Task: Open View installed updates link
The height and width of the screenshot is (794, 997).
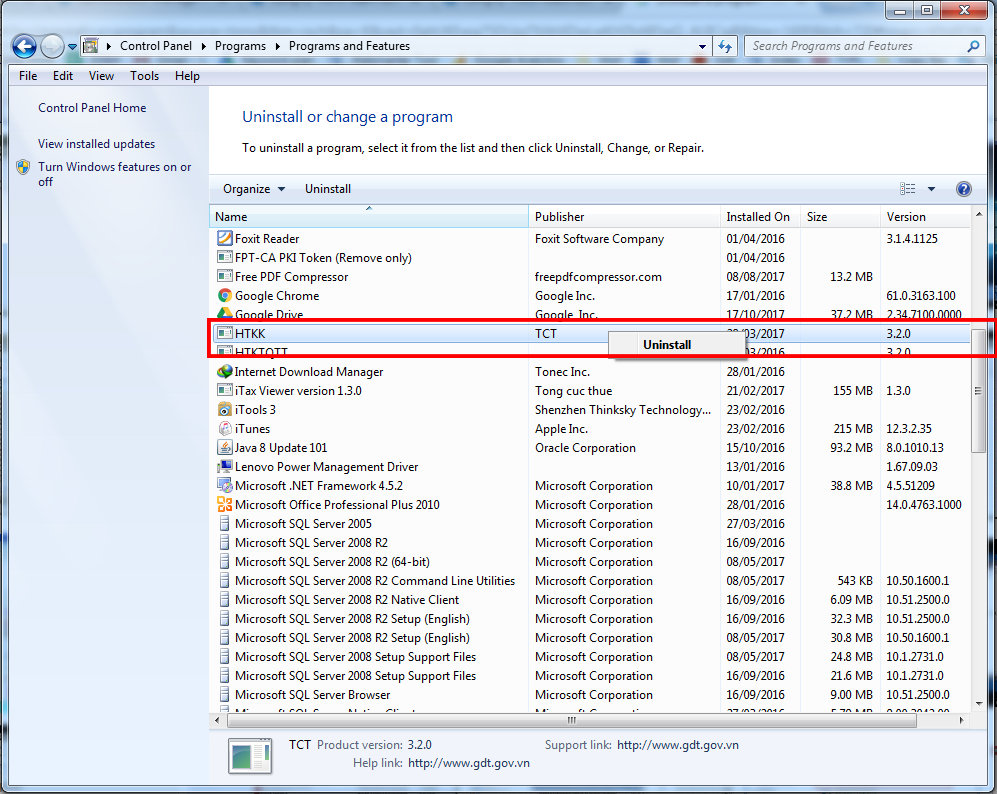Action: click(x=97, y=144)
